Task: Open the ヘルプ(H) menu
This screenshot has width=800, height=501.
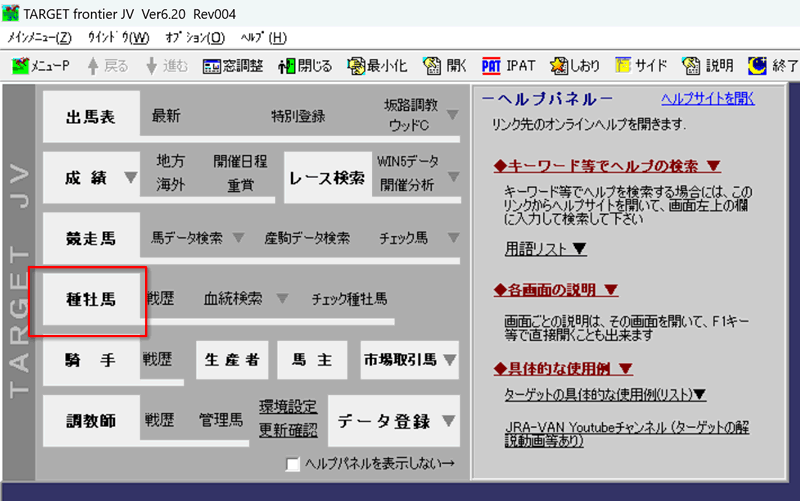Action: (x=263, y=38)
